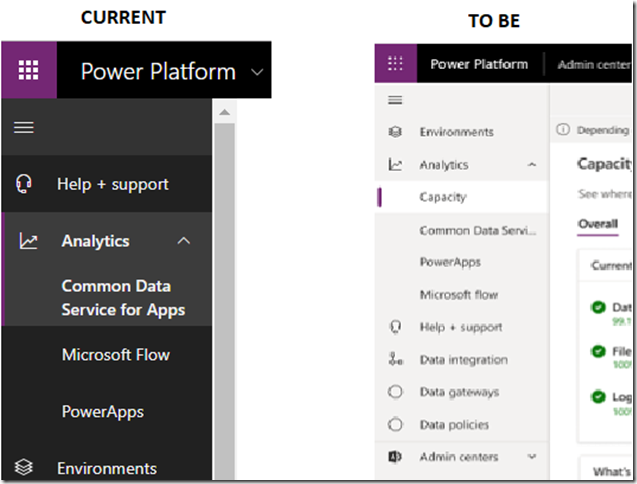Click green check icon beside File entry
637x484 pixels.
[x=598, y=351]
